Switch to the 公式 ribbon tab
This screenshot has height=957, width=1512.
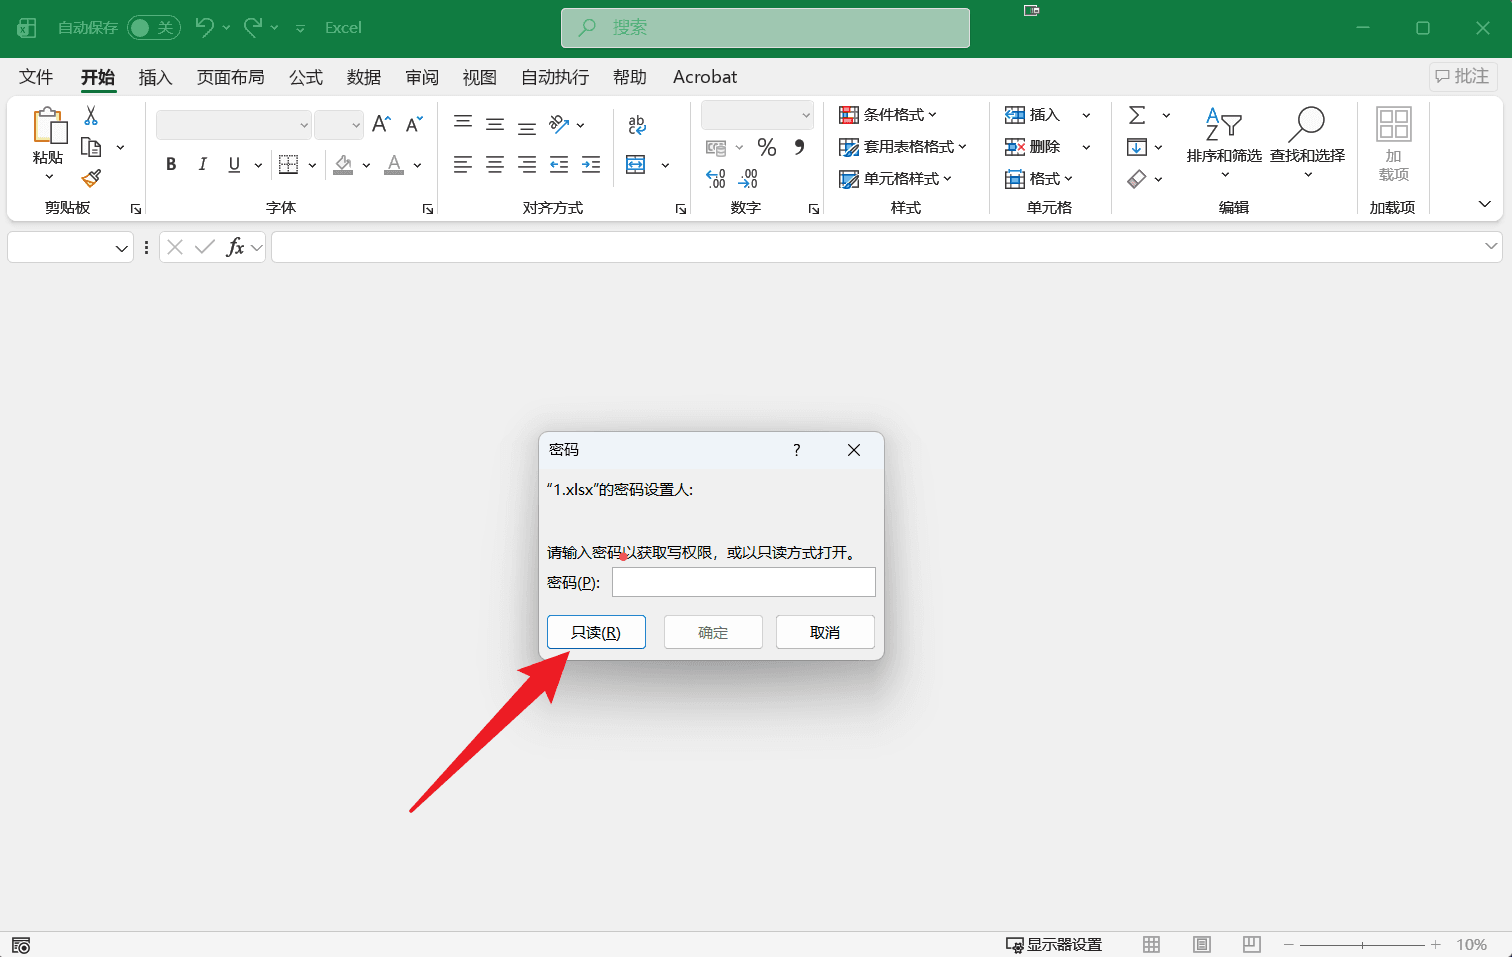point(306,77)
